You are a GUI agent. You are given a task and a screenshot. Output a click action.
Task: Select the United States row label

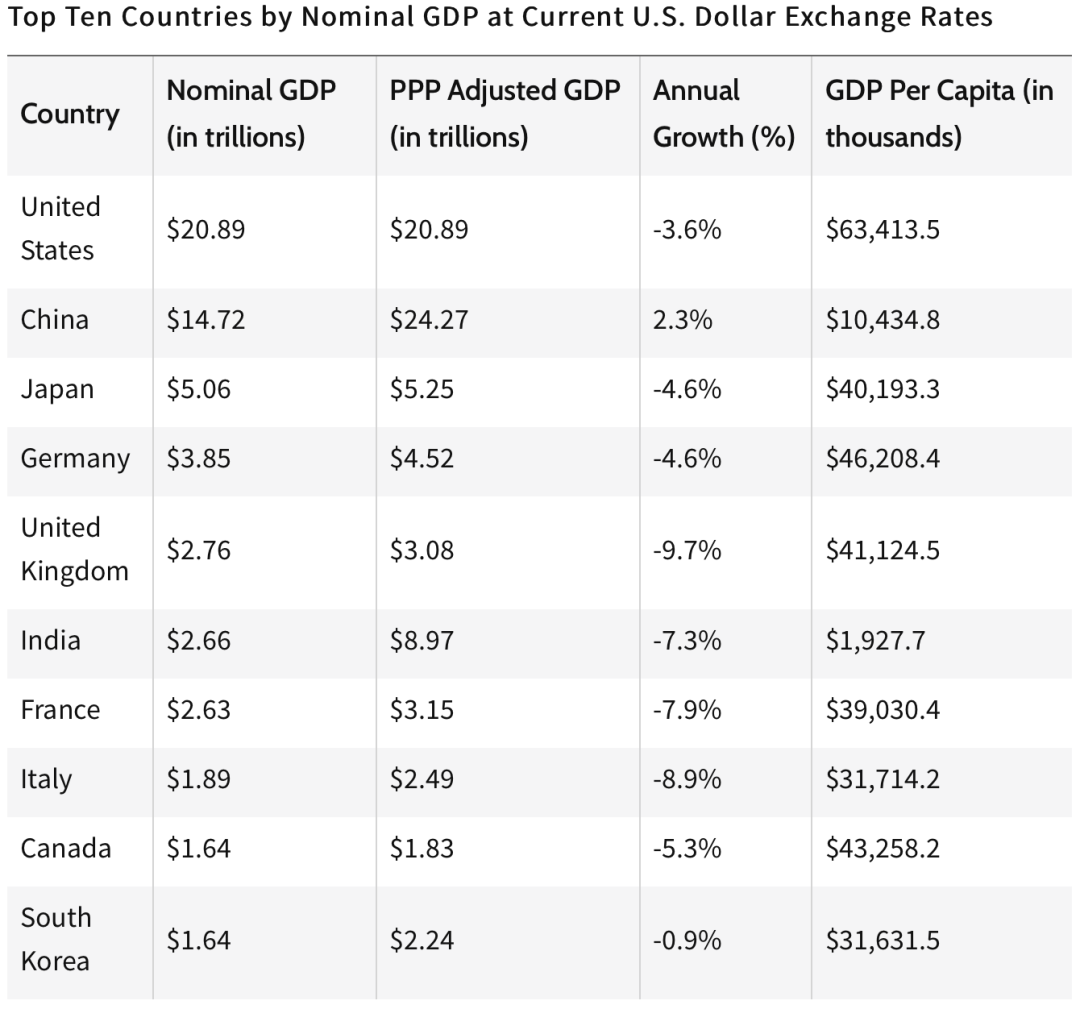coord(61,228)
